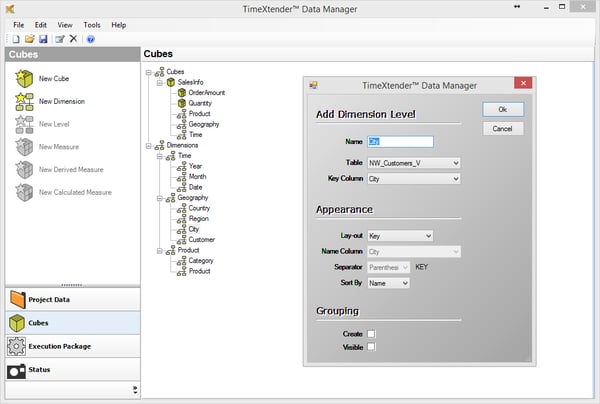The width and height of the screenshot is (600, 404).
Task: Click the dialog title bar application icon
Action: tap(313, 85)
